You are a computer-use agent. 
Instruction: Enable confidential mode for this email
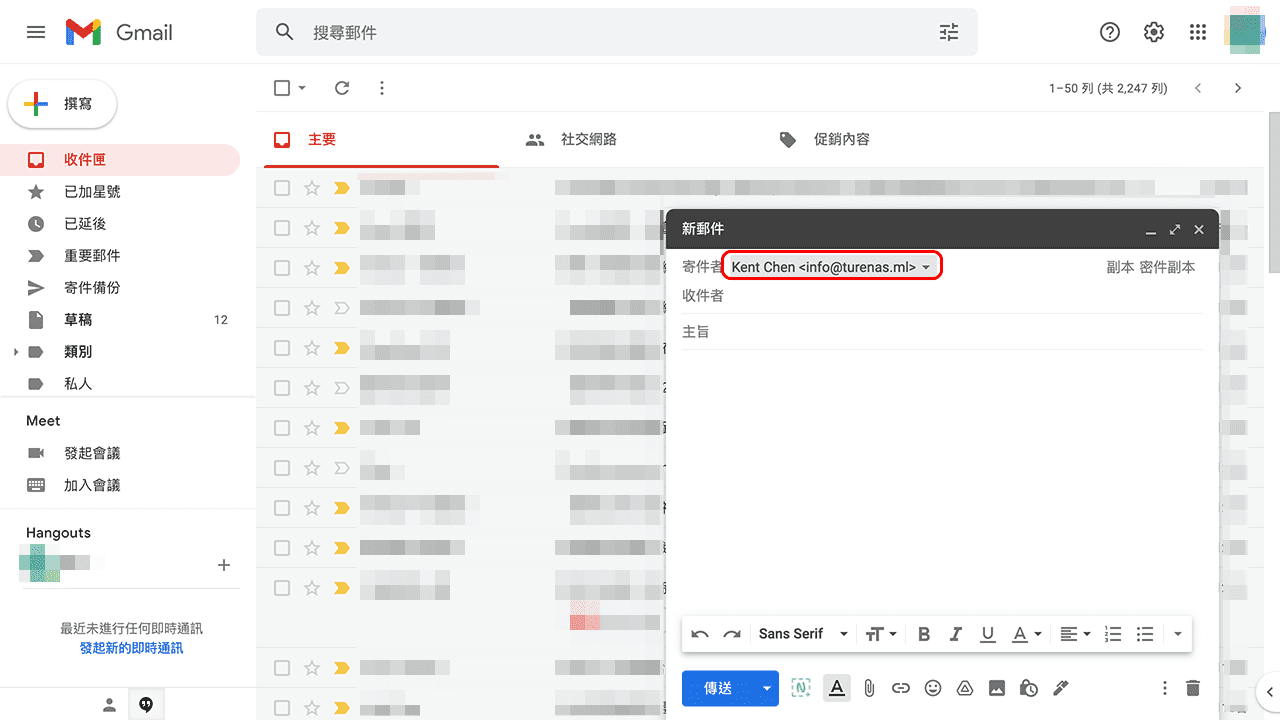click(1029, 688)
